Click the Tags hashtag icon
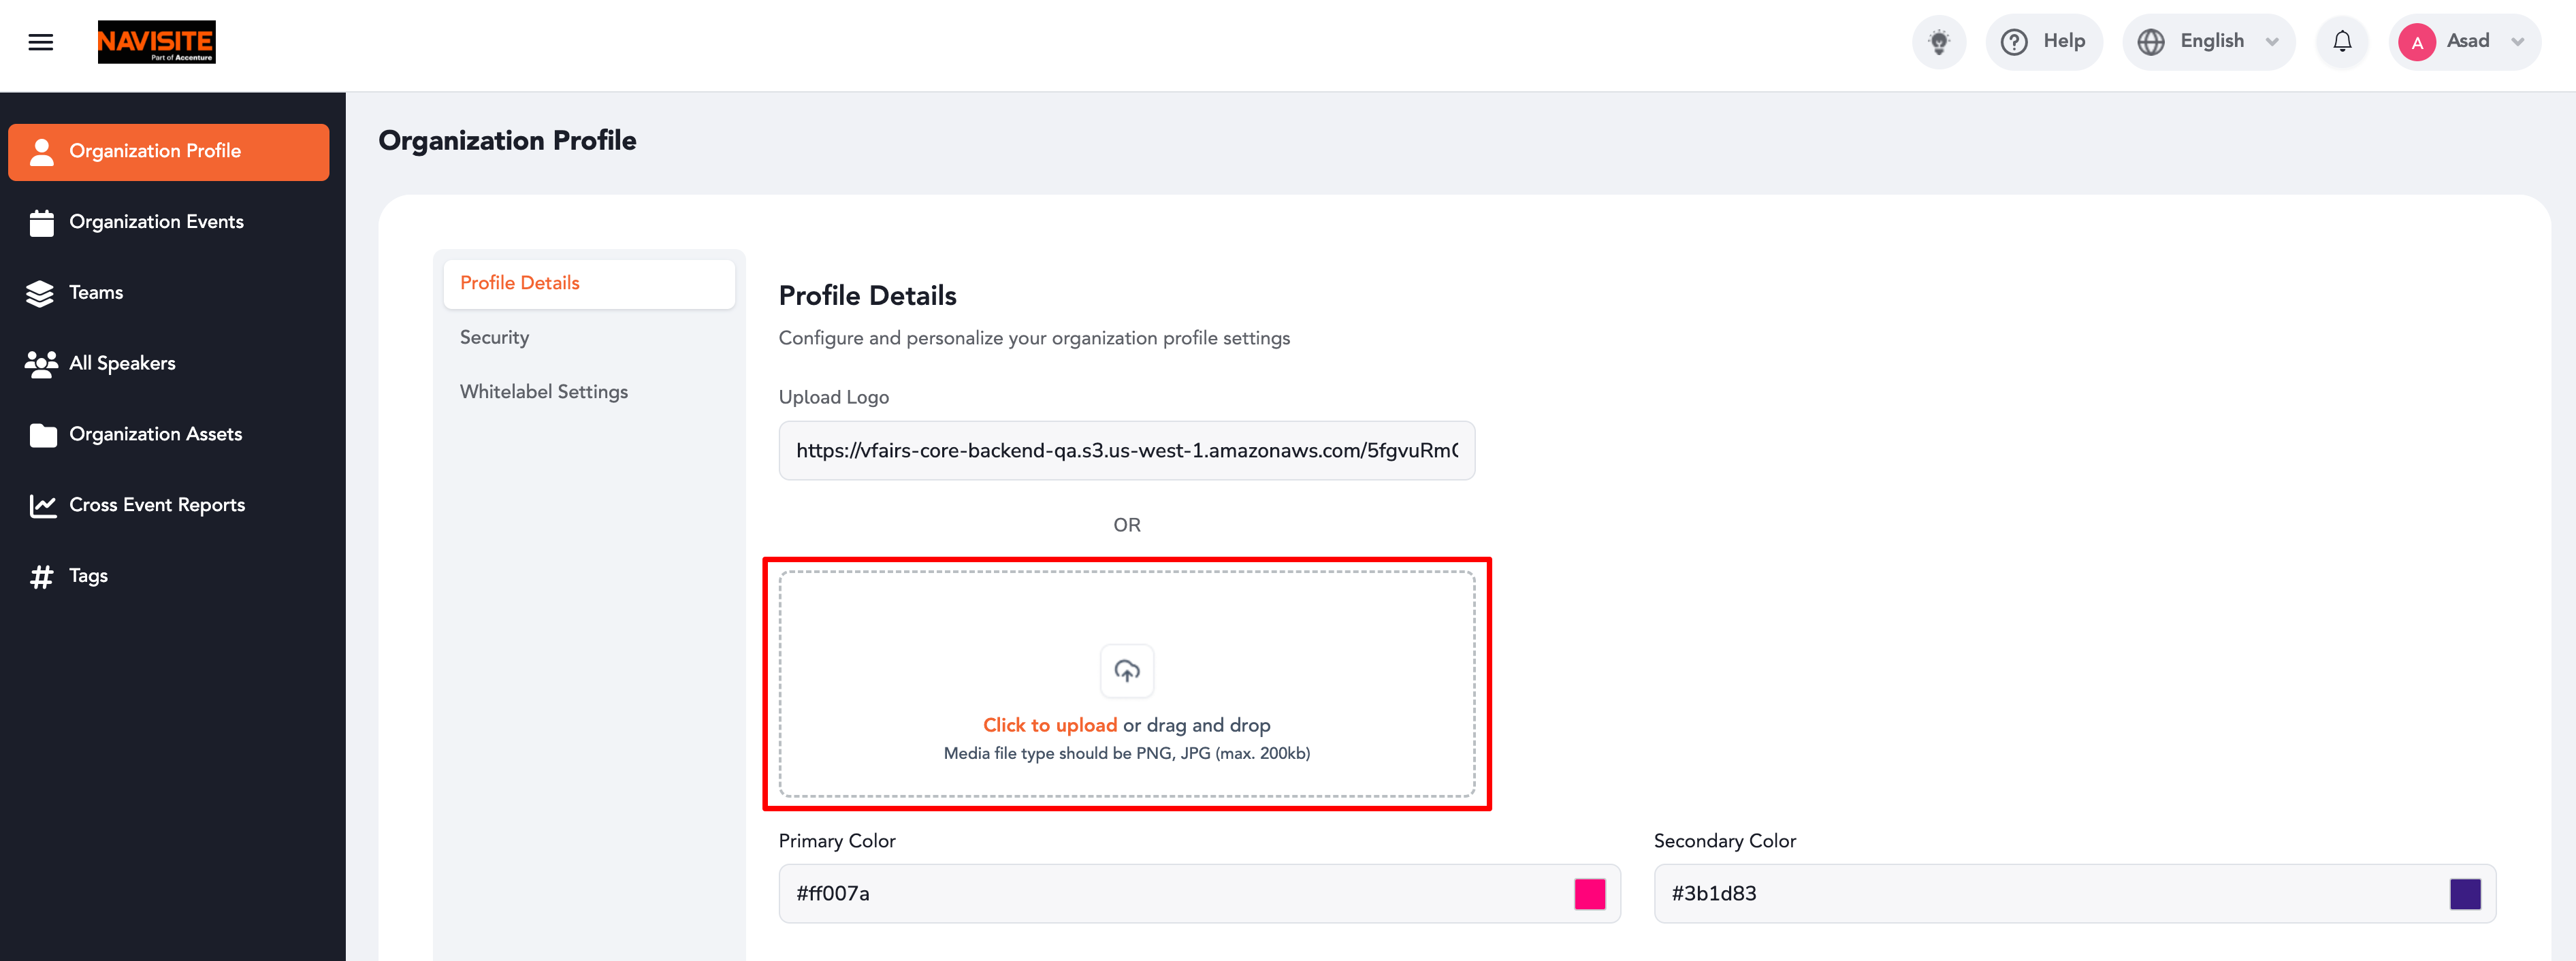Screen dimensions: 2576x961 pyautogui.click(x=41, y=576)
